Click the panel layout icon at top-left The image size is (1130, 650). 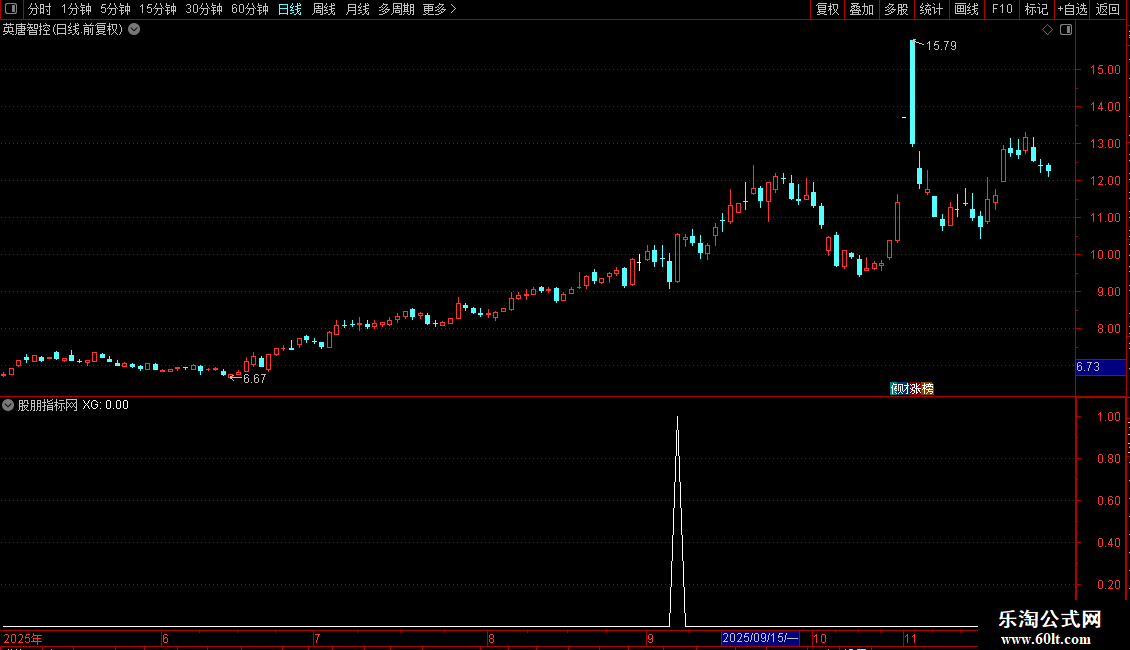pyautogui.click(x=11, y=9)
